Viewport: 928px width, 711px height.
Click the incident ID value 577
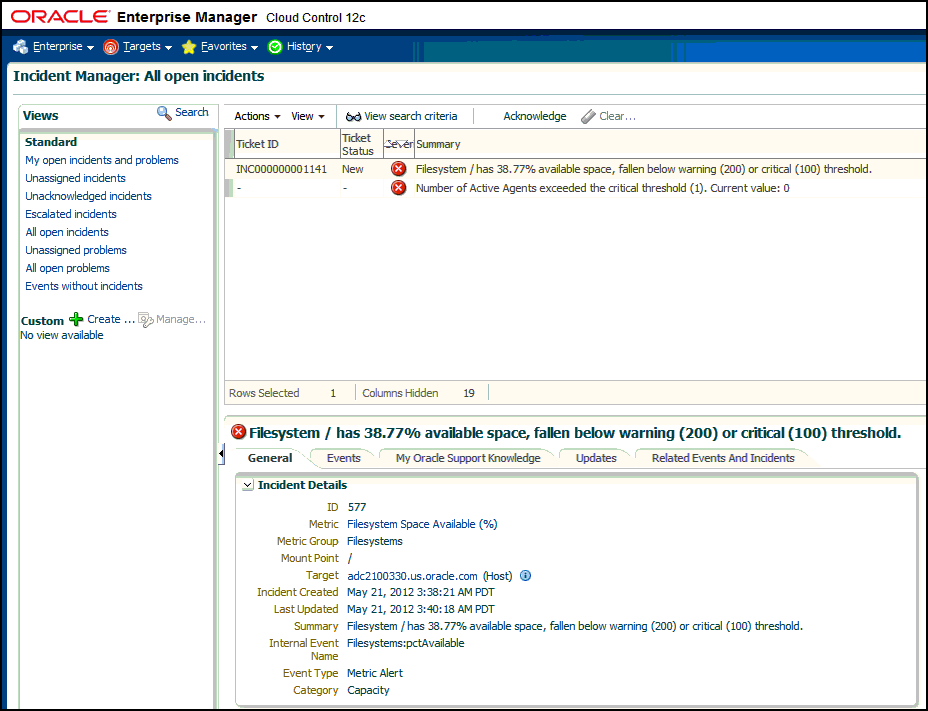(x=357, y=507)
